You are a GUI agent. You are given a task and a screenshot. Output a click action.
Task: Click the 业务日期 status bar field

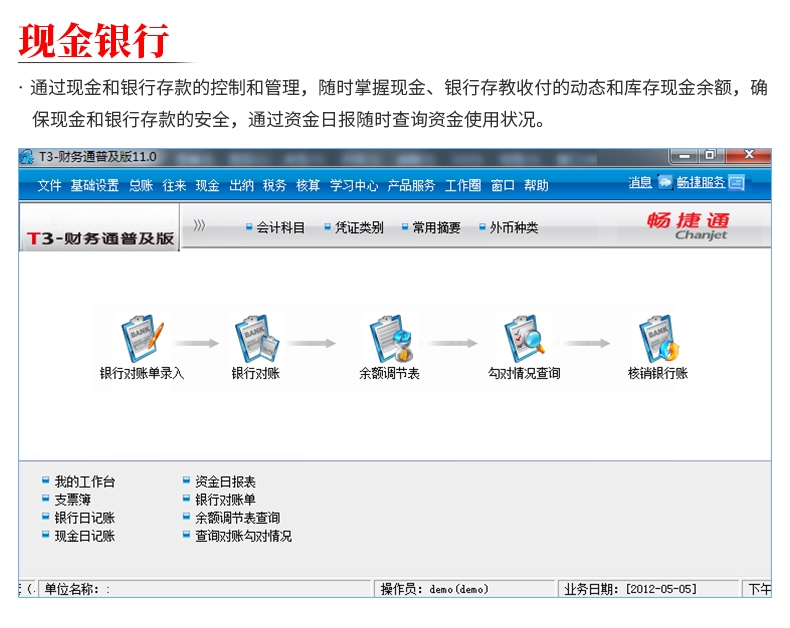[x=631, y=589]
